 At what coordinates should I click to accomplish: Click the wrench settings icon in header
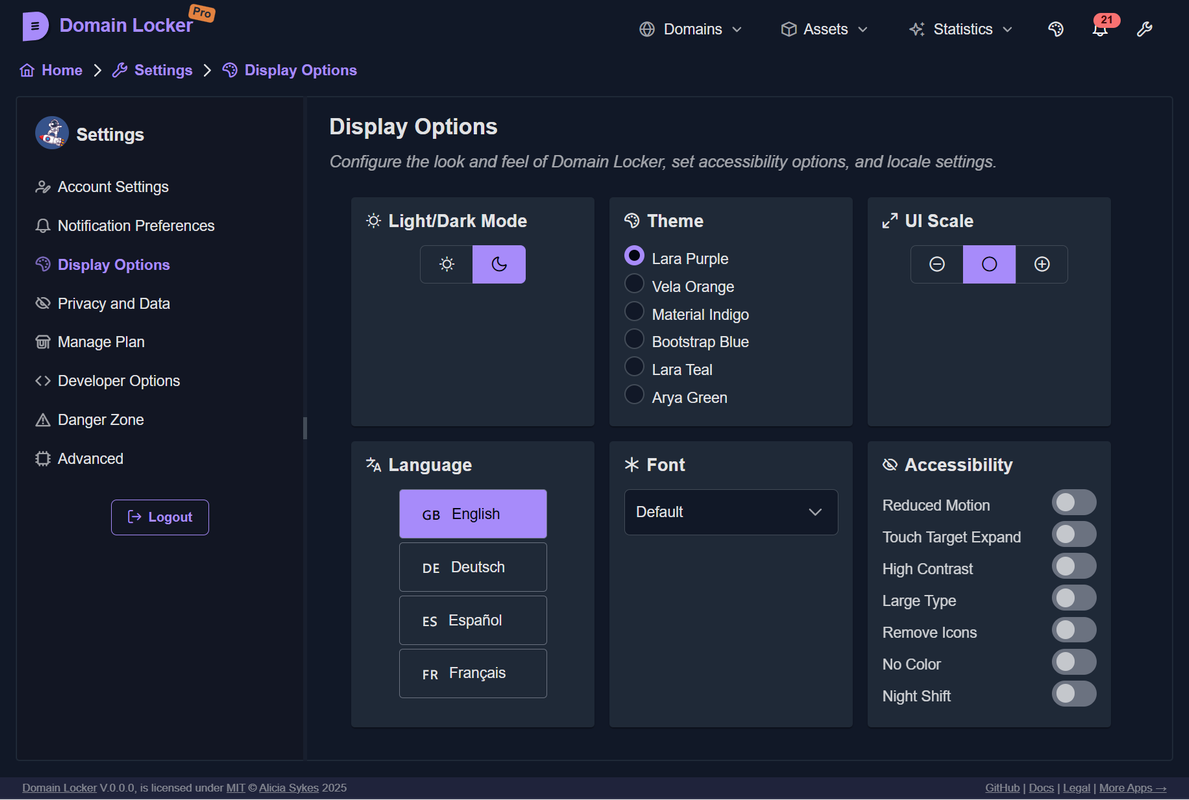(x=1144, y=29)
